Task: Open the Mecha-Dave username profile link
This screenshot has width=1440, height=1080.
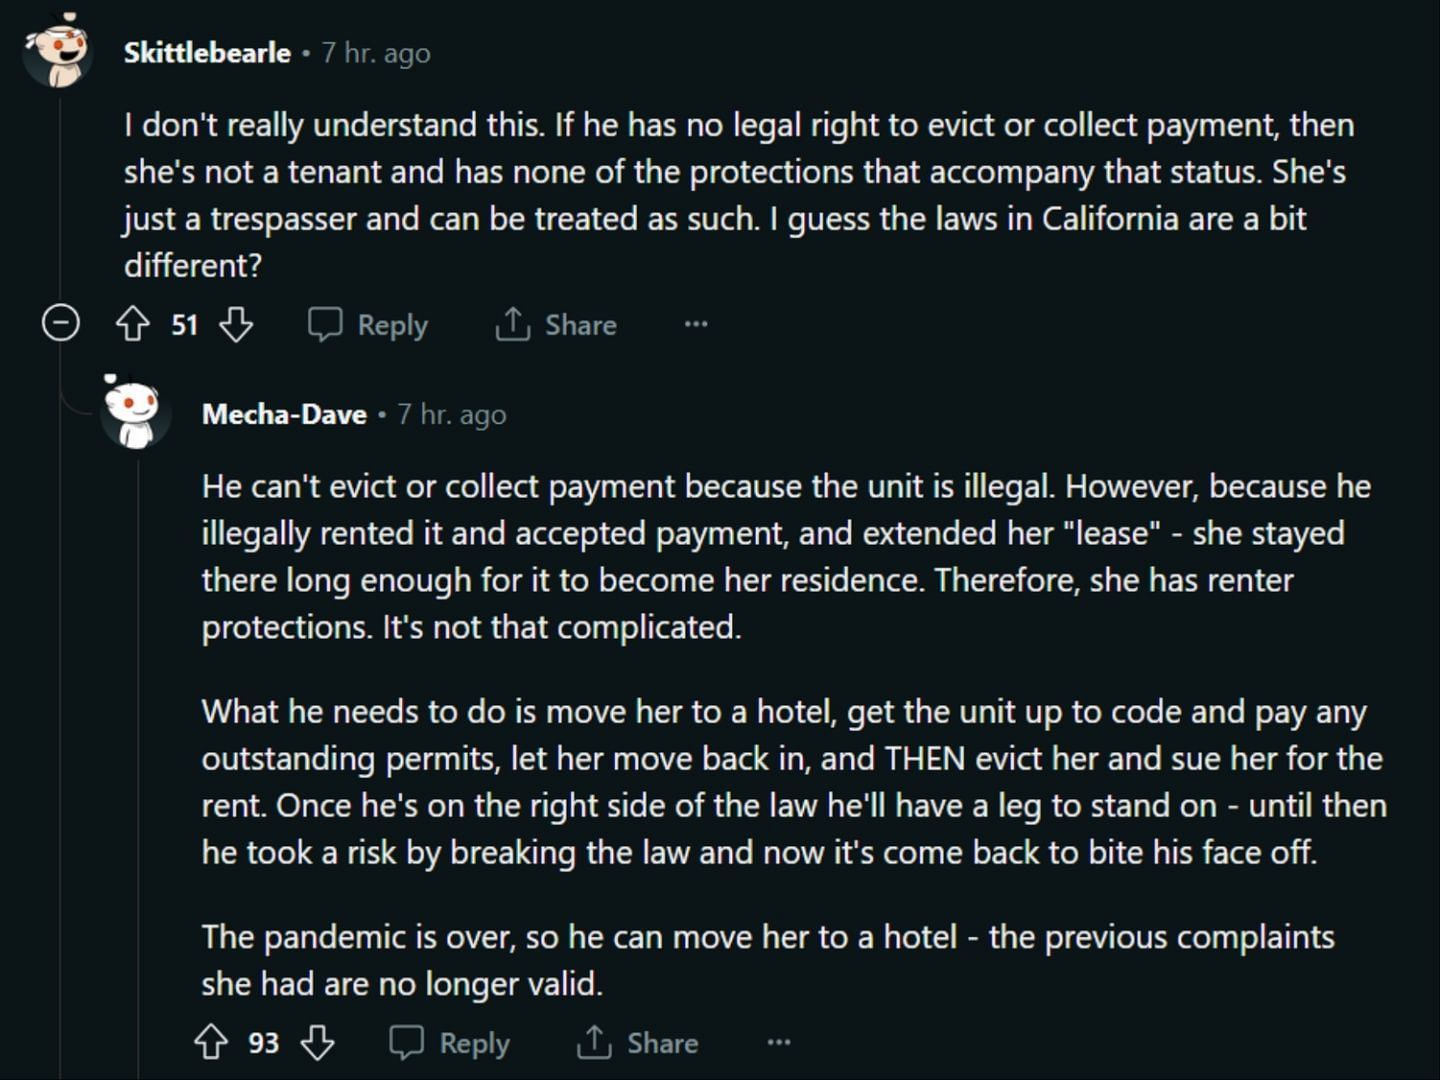Action: pyautogui.click(x=284, y=414)
